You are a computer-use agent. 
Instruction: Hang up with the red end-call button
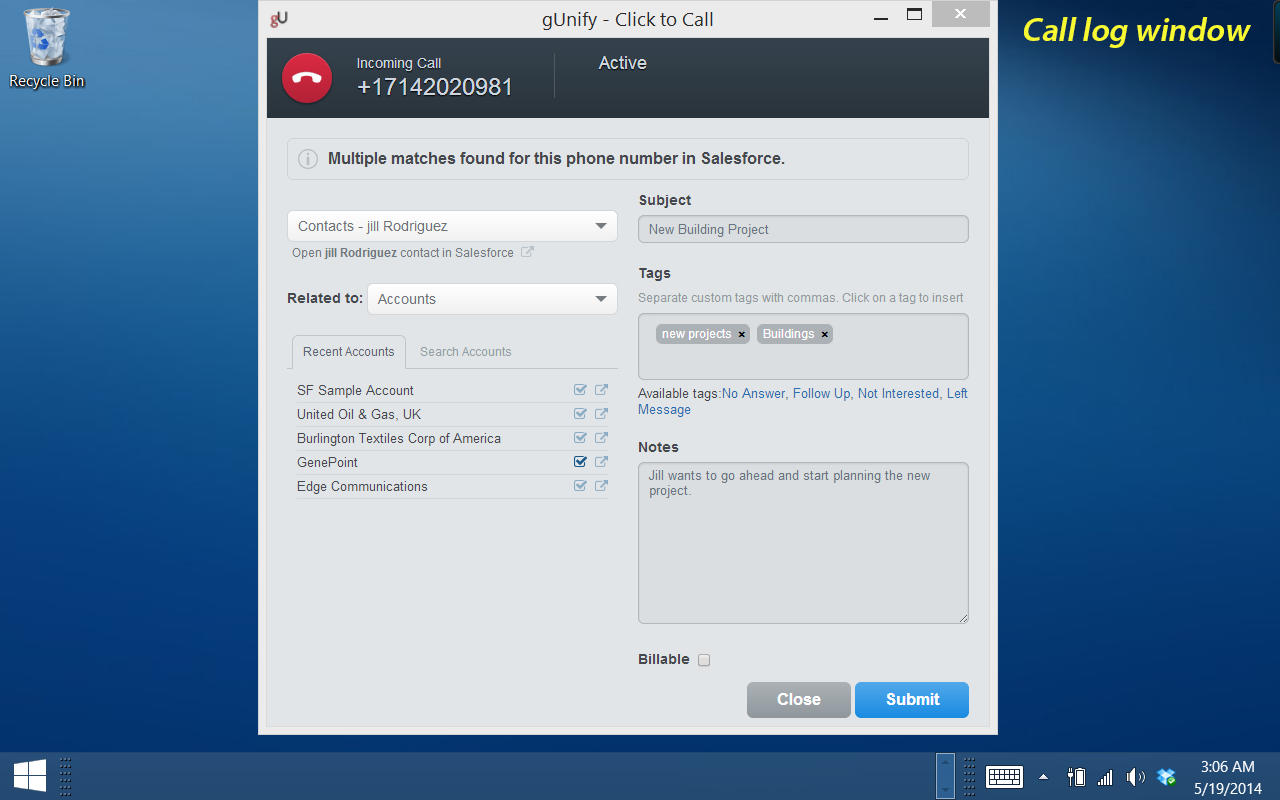pos(307,78)
